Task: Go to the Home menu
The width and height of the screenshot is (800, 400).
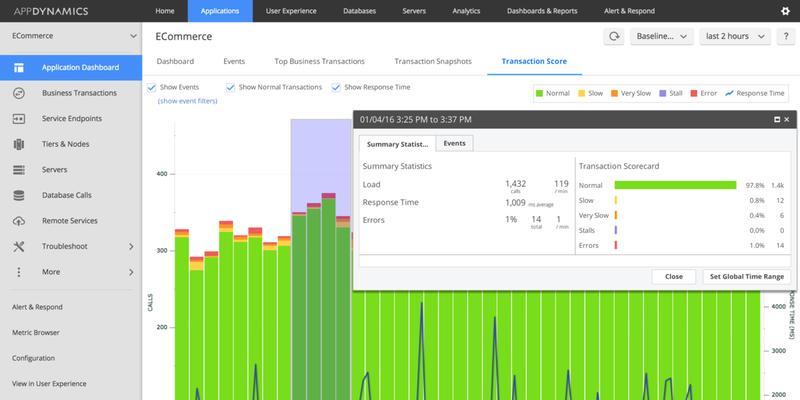Action: click(165, 11)
